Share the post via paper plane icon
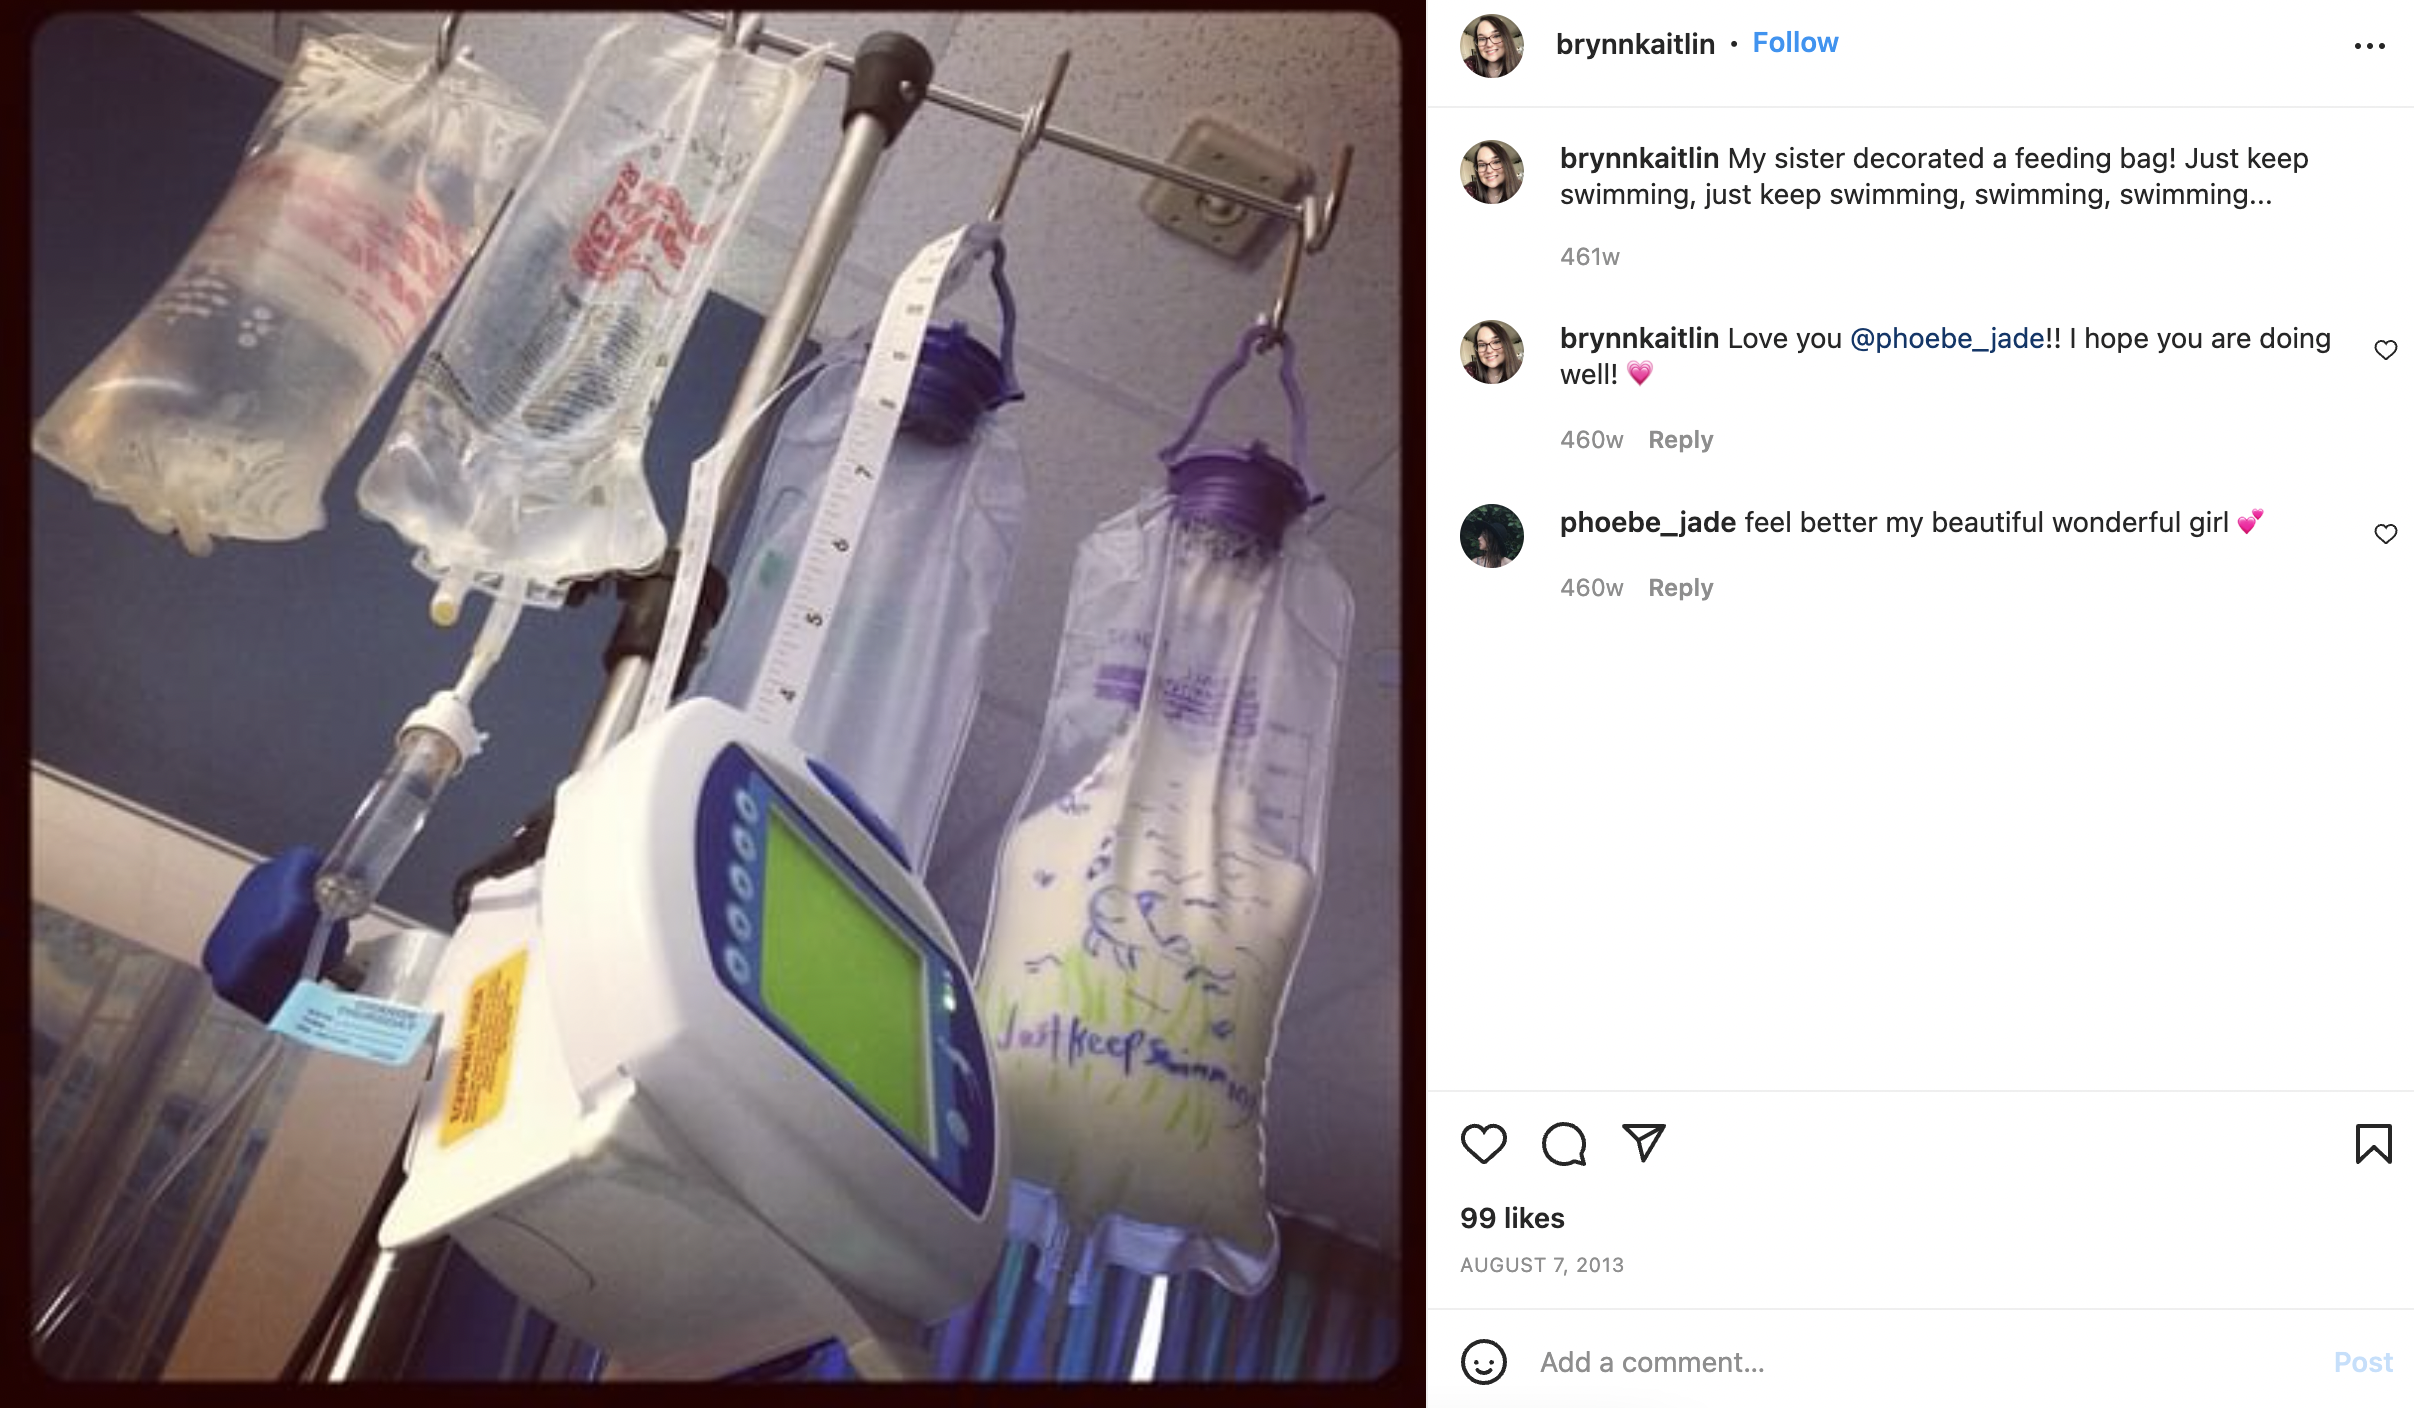The image size is (2414, 1408). 1644,1143
